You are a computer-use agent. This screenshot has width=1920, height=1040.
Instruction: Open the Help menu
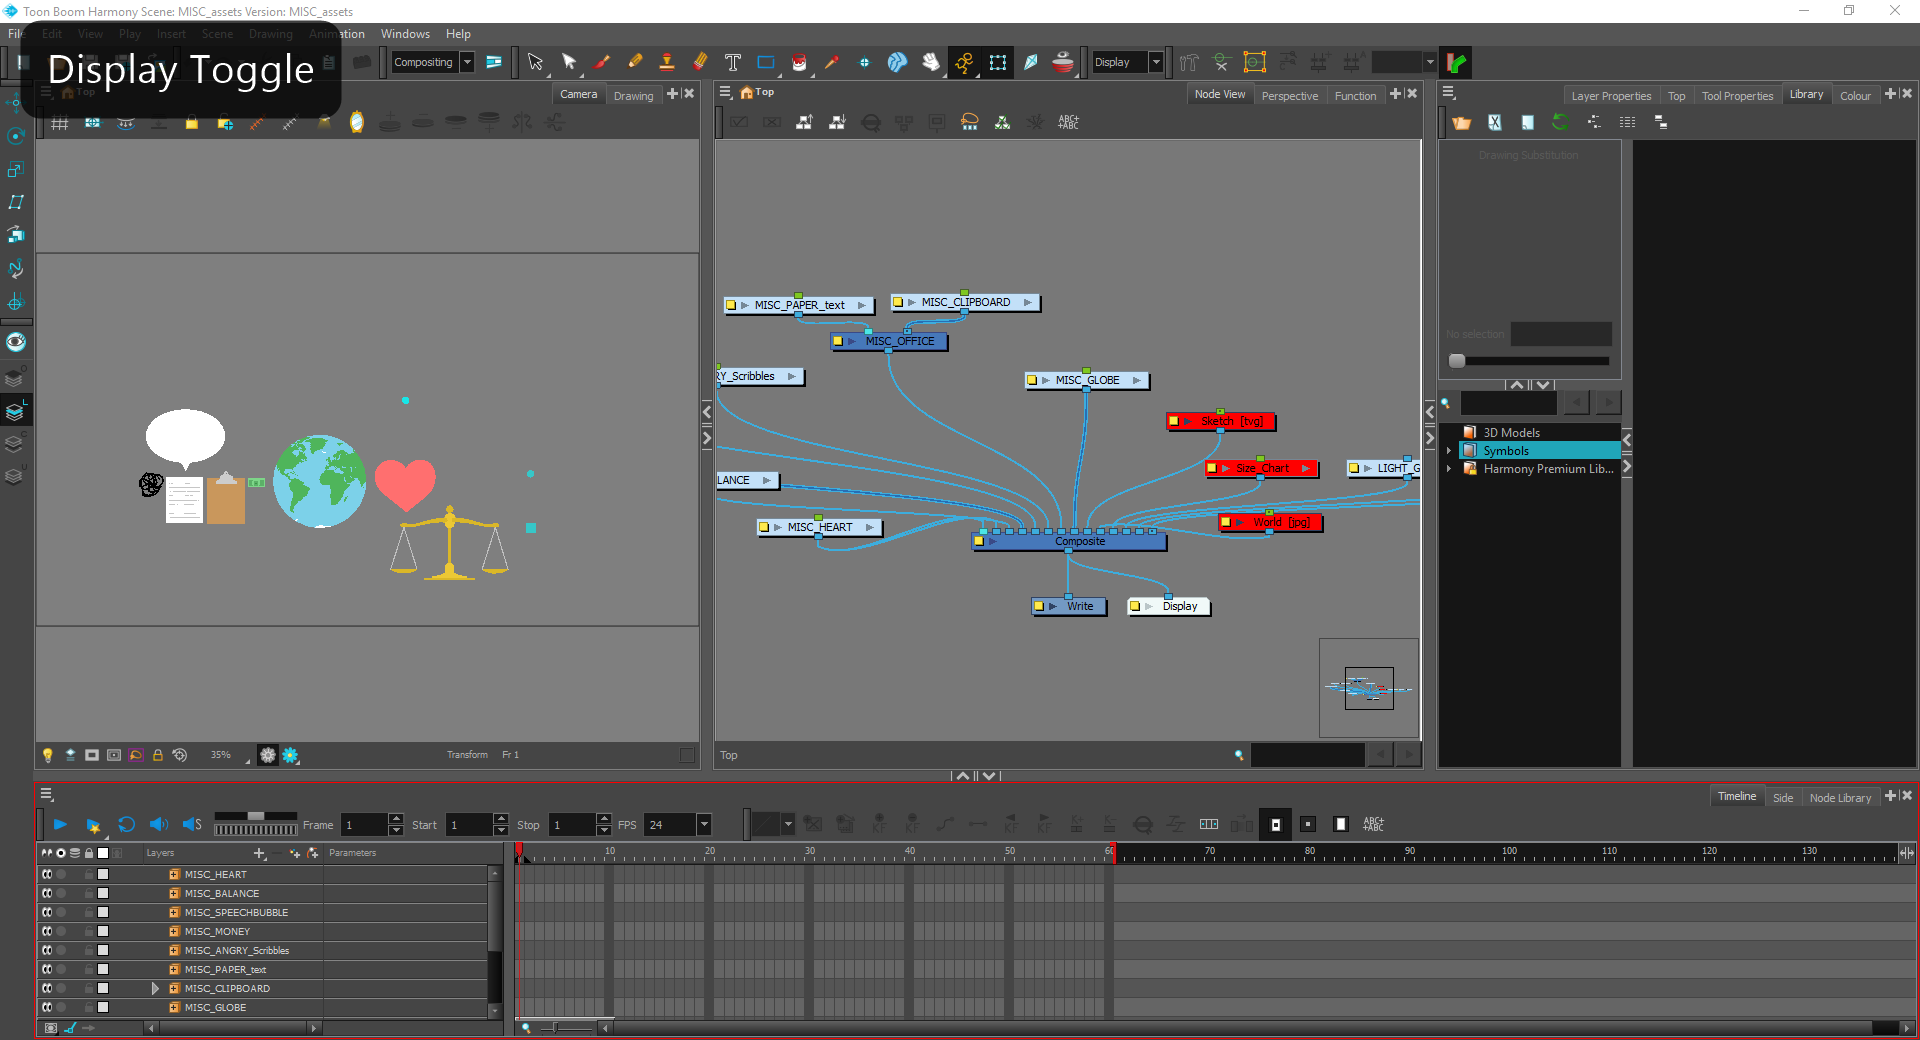[x=458, y=34]
